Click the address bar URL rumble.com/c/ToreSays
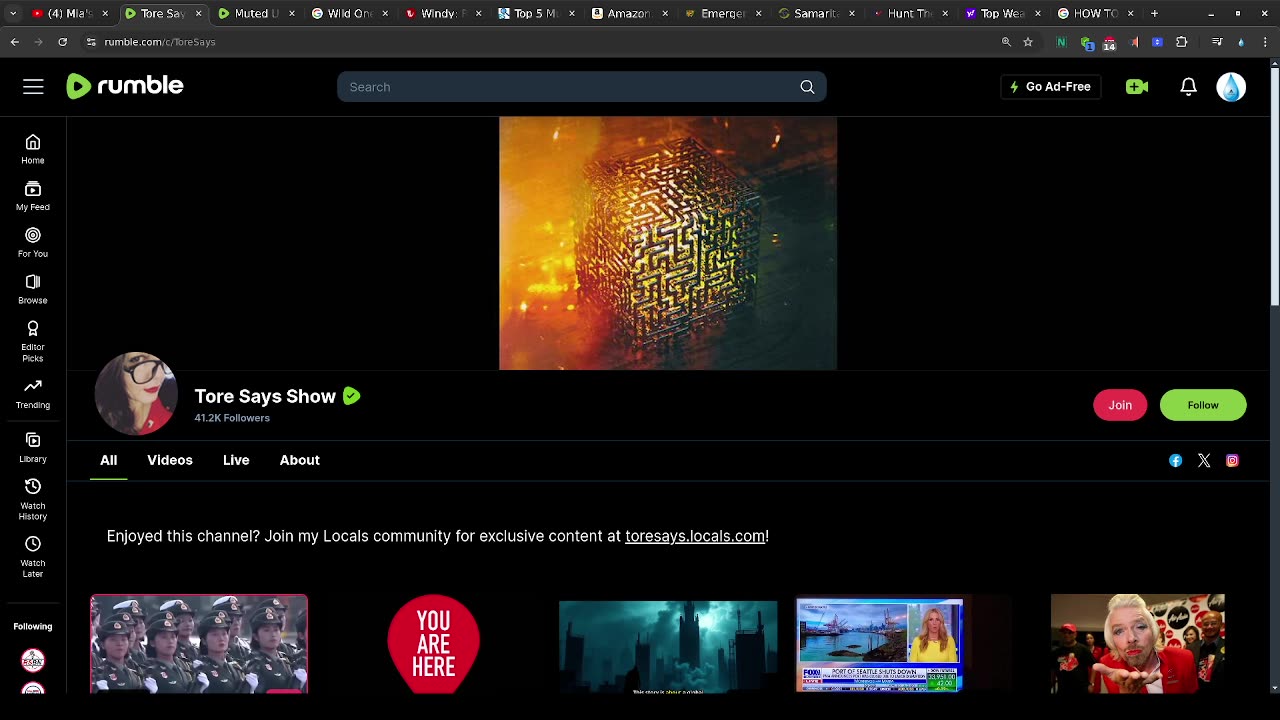 (160, 42)
